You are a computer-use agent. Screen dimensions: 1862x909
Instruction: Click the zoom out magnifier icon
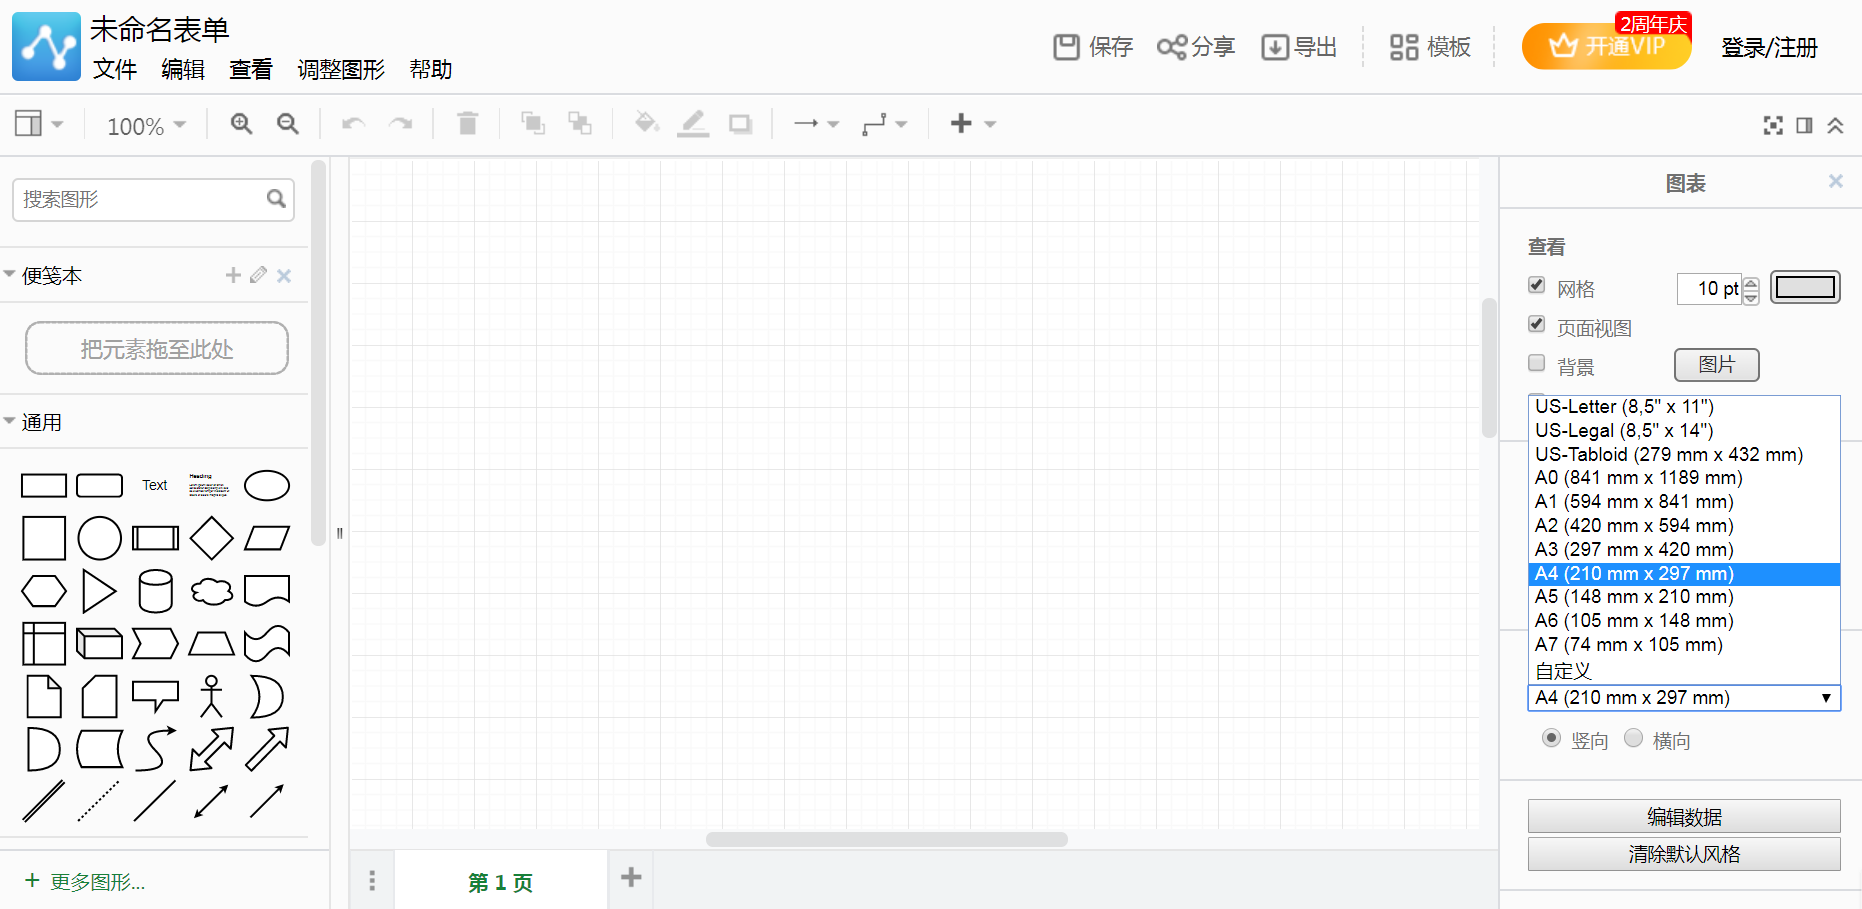(288, 124)
